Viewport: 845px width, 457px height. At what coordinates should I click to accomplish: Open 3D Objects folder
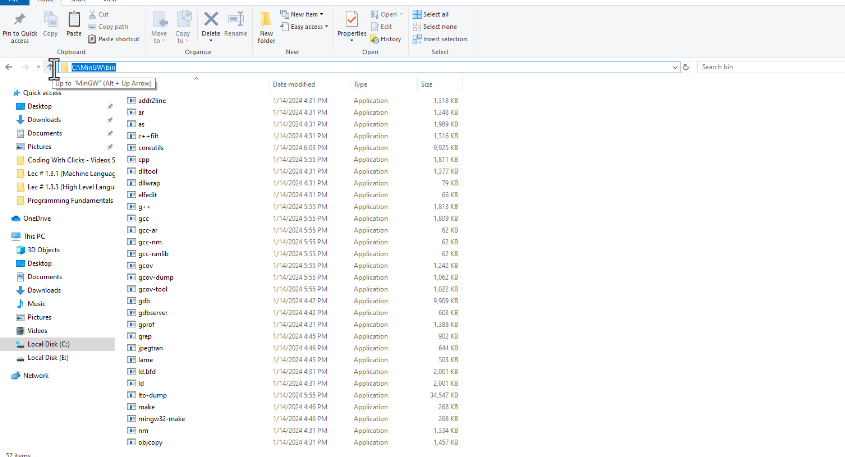pos(43,250)
